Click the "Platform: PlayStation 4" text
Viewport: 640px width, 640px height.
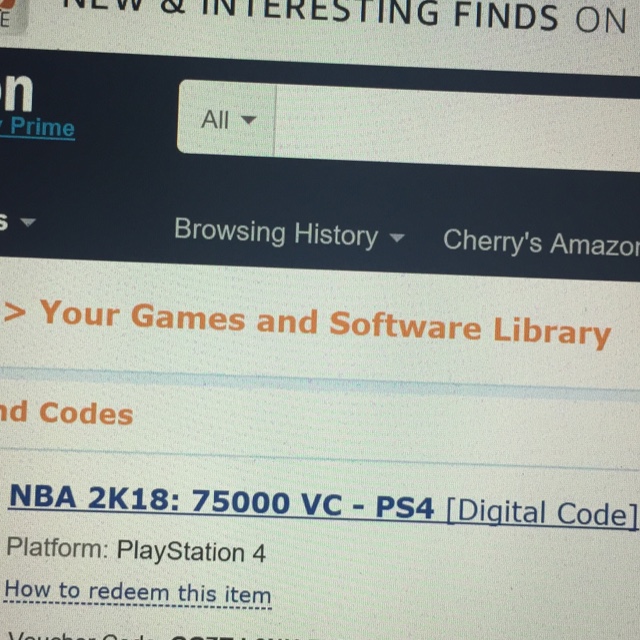(136, 550)
